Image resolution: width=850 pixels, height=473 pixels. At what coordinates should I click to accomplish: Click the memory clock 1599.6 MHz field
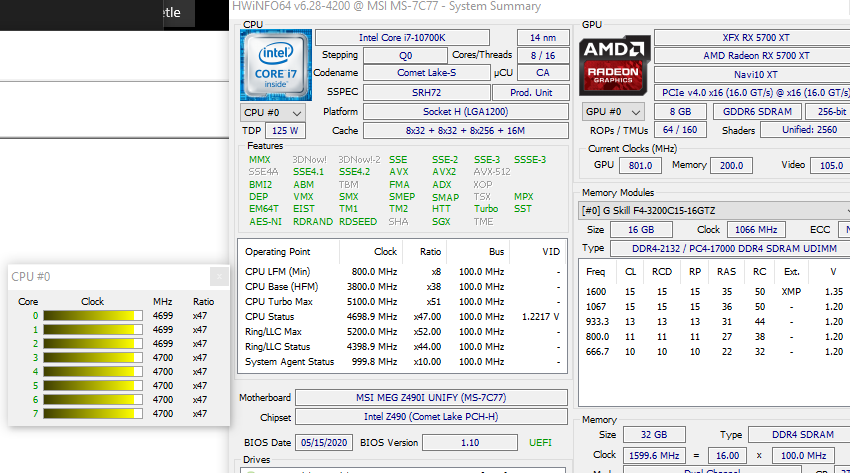[654, 456]
